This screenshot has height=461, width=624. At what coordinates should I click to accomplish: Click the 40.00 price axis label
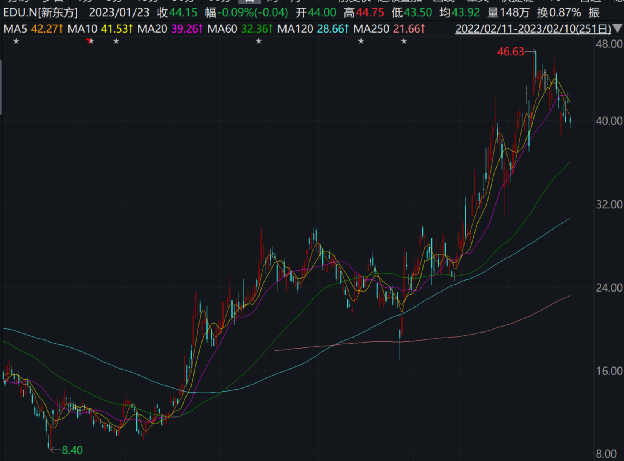click(x=609, y=121)
